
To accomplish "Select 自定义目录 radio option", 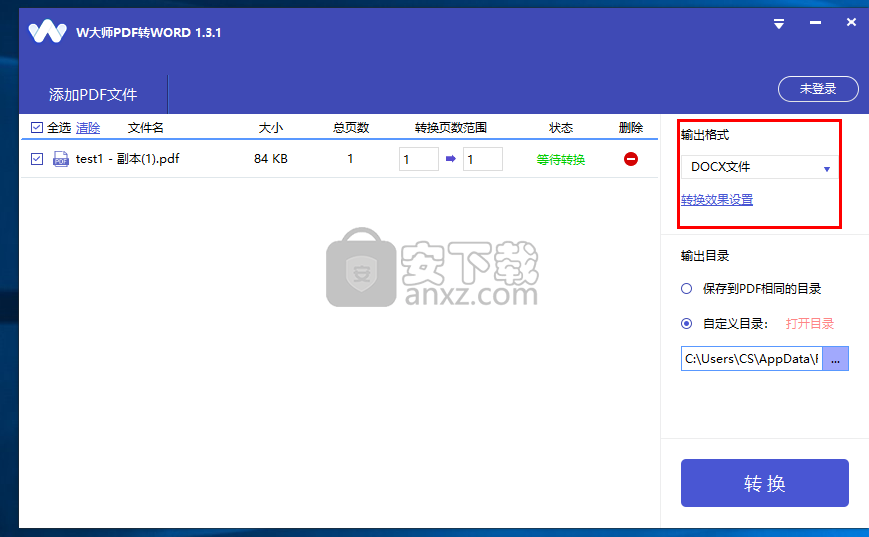I will pos(686,324).
